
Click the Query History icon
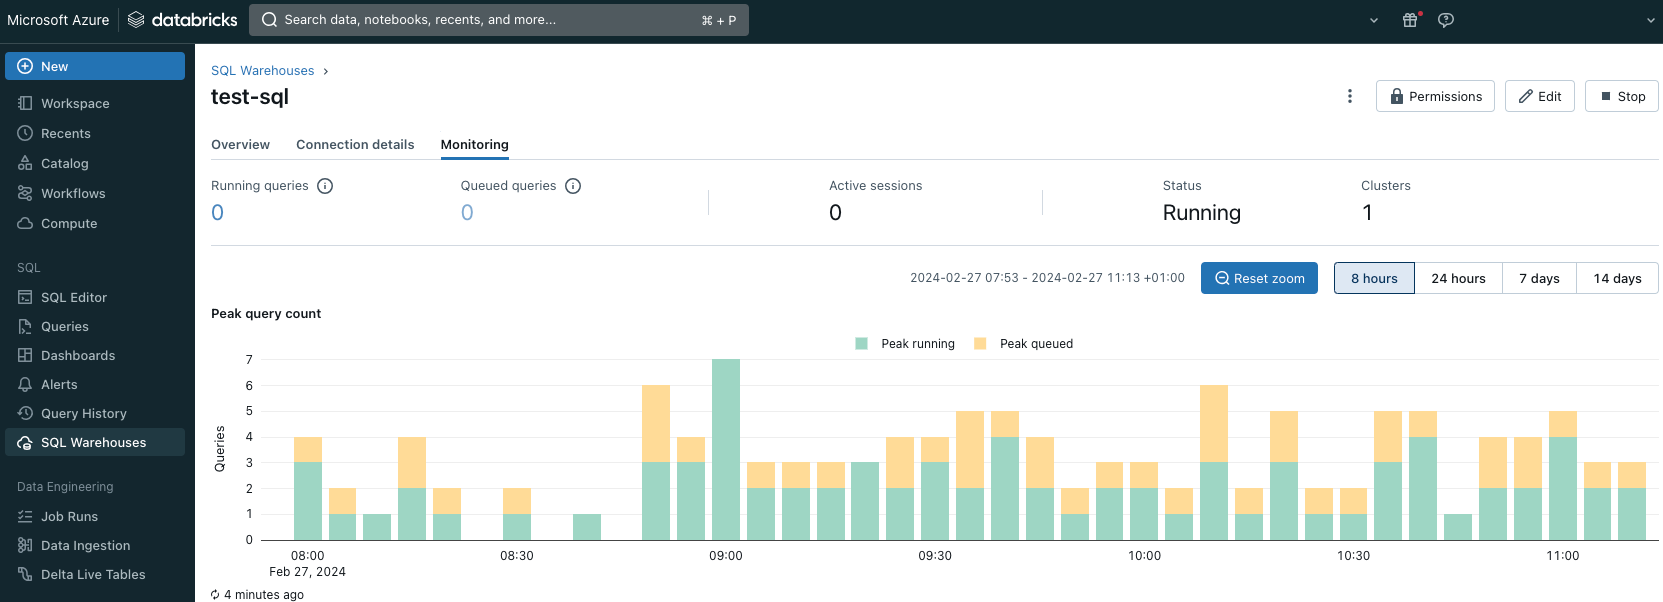pos(25,413)
